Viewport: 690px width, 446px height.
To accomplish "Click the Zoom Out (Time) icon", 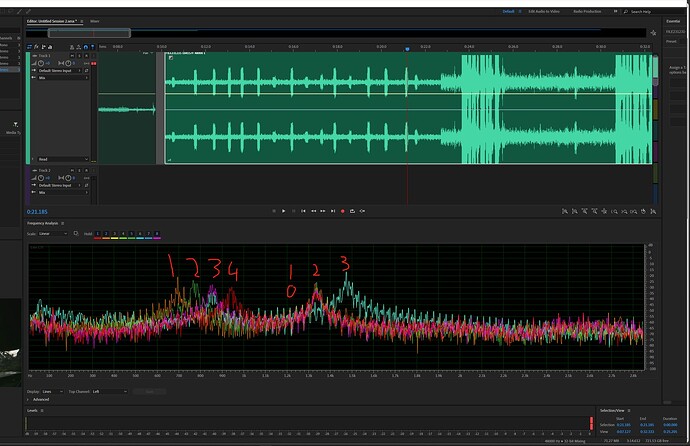I will [x=594, y=212].
